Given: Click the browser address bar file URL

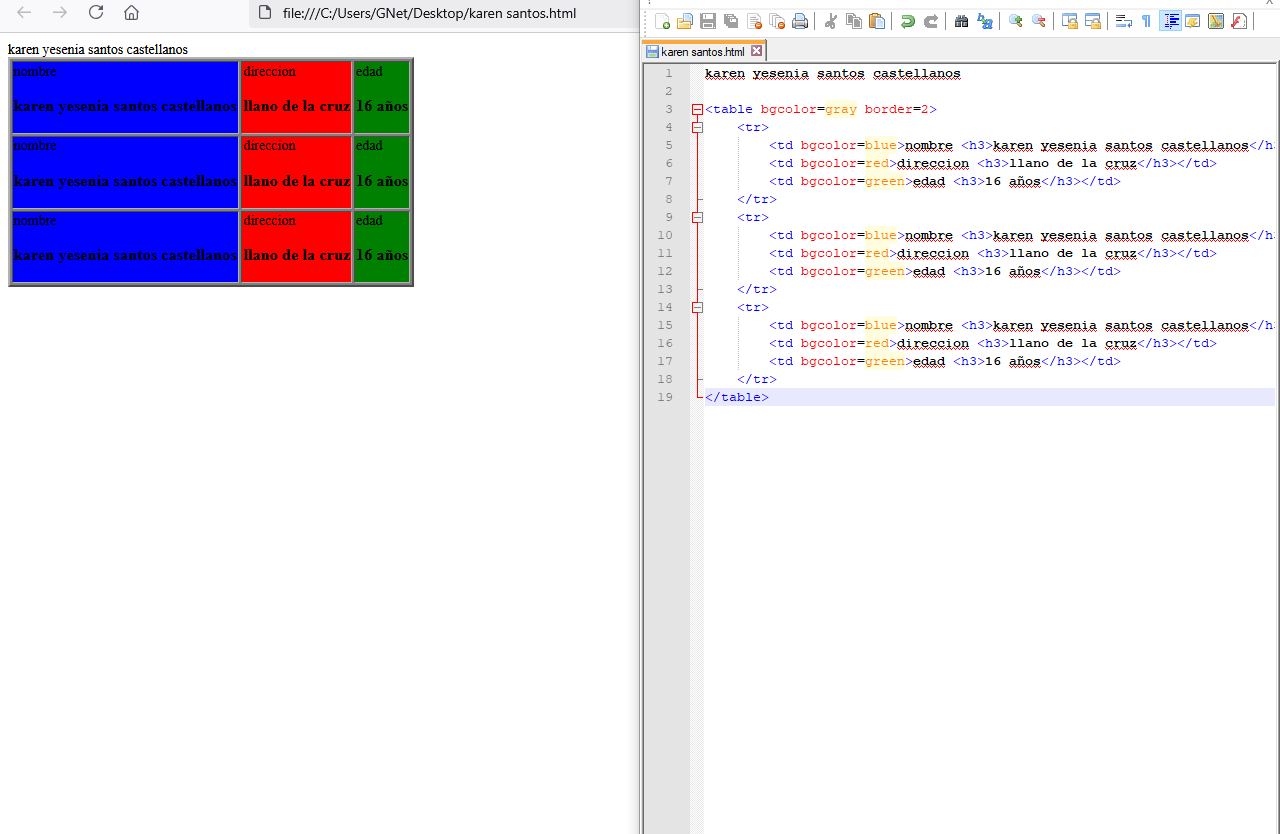Looking at the screenshot, I should tap(429, 13).
